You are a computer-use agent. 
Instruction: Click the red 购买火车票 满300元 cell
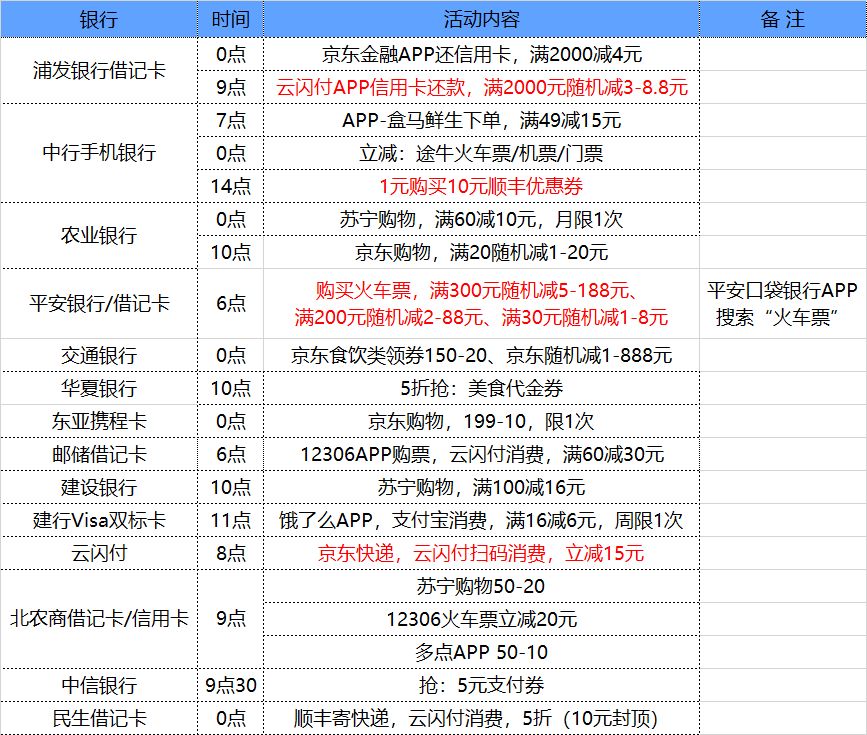pos(482,304)
